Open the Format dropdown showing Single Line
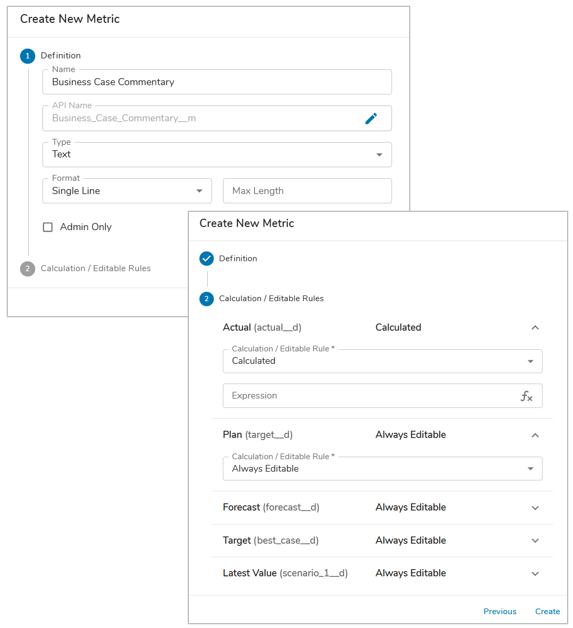The height and width of the screenshot is (628, 573). tap(127, 191)
